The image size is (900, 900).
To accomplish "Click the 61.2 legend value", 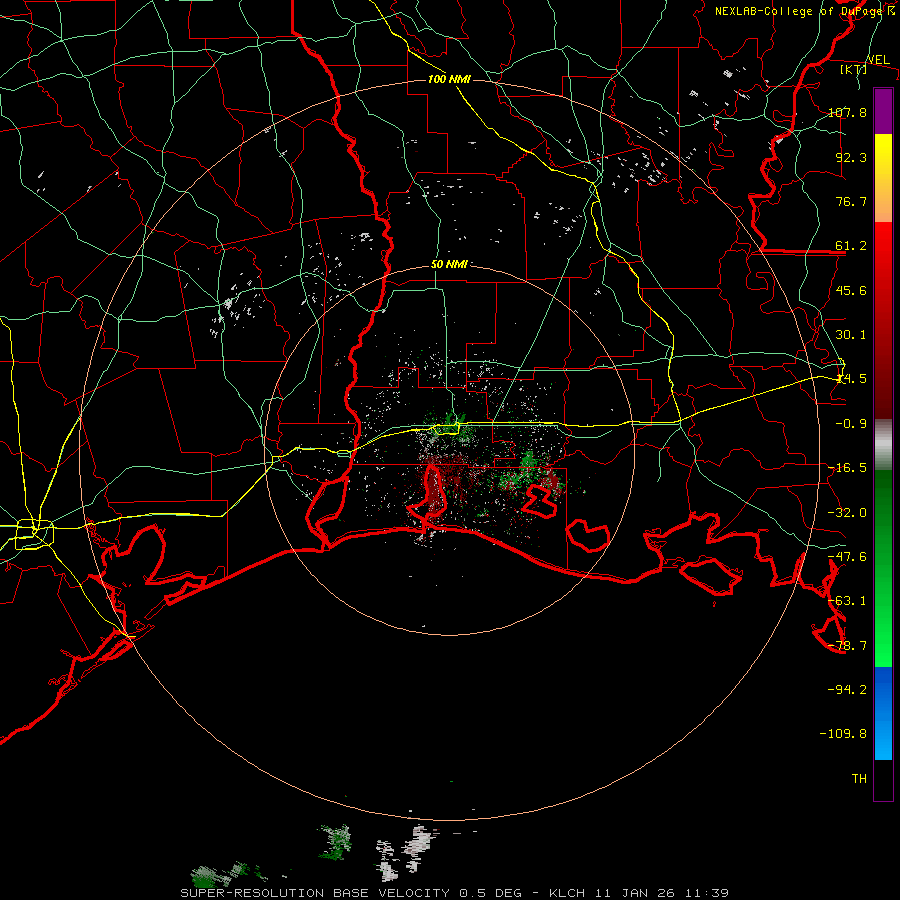I will (851, 246).
